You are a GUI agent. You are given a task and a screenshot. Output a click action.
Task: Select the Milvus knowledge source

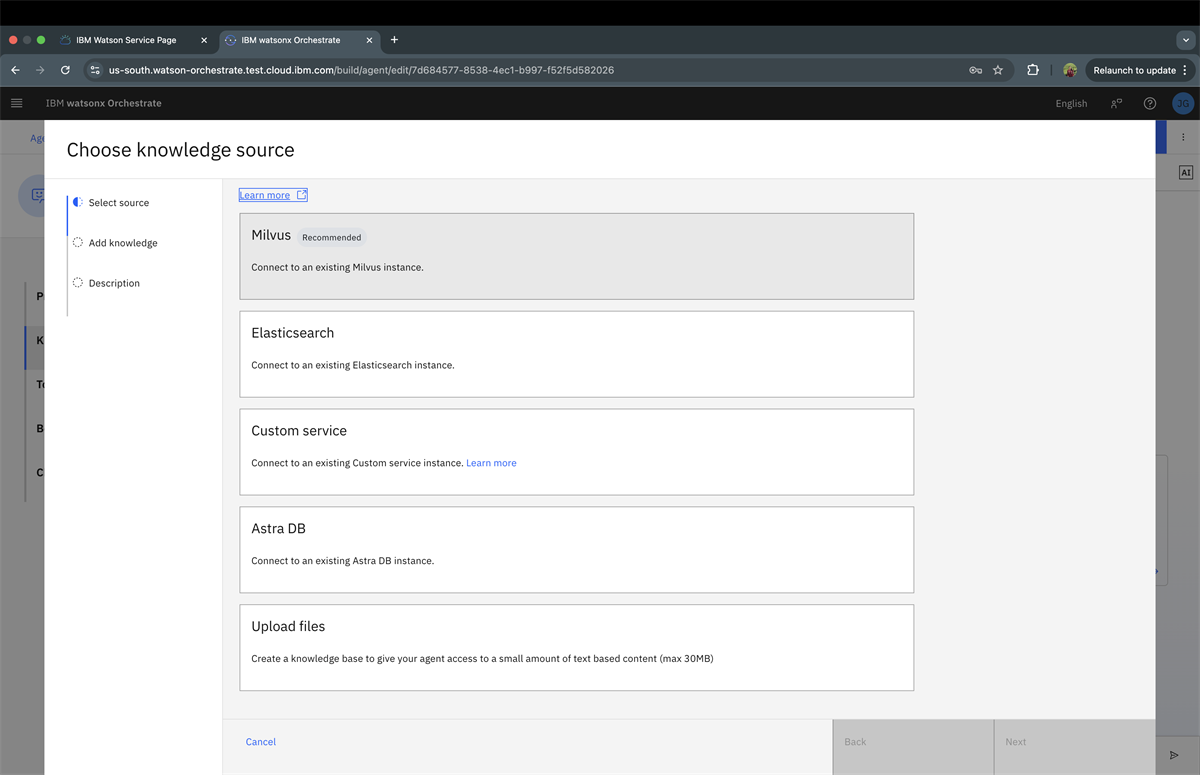click(x=576, y=256)
